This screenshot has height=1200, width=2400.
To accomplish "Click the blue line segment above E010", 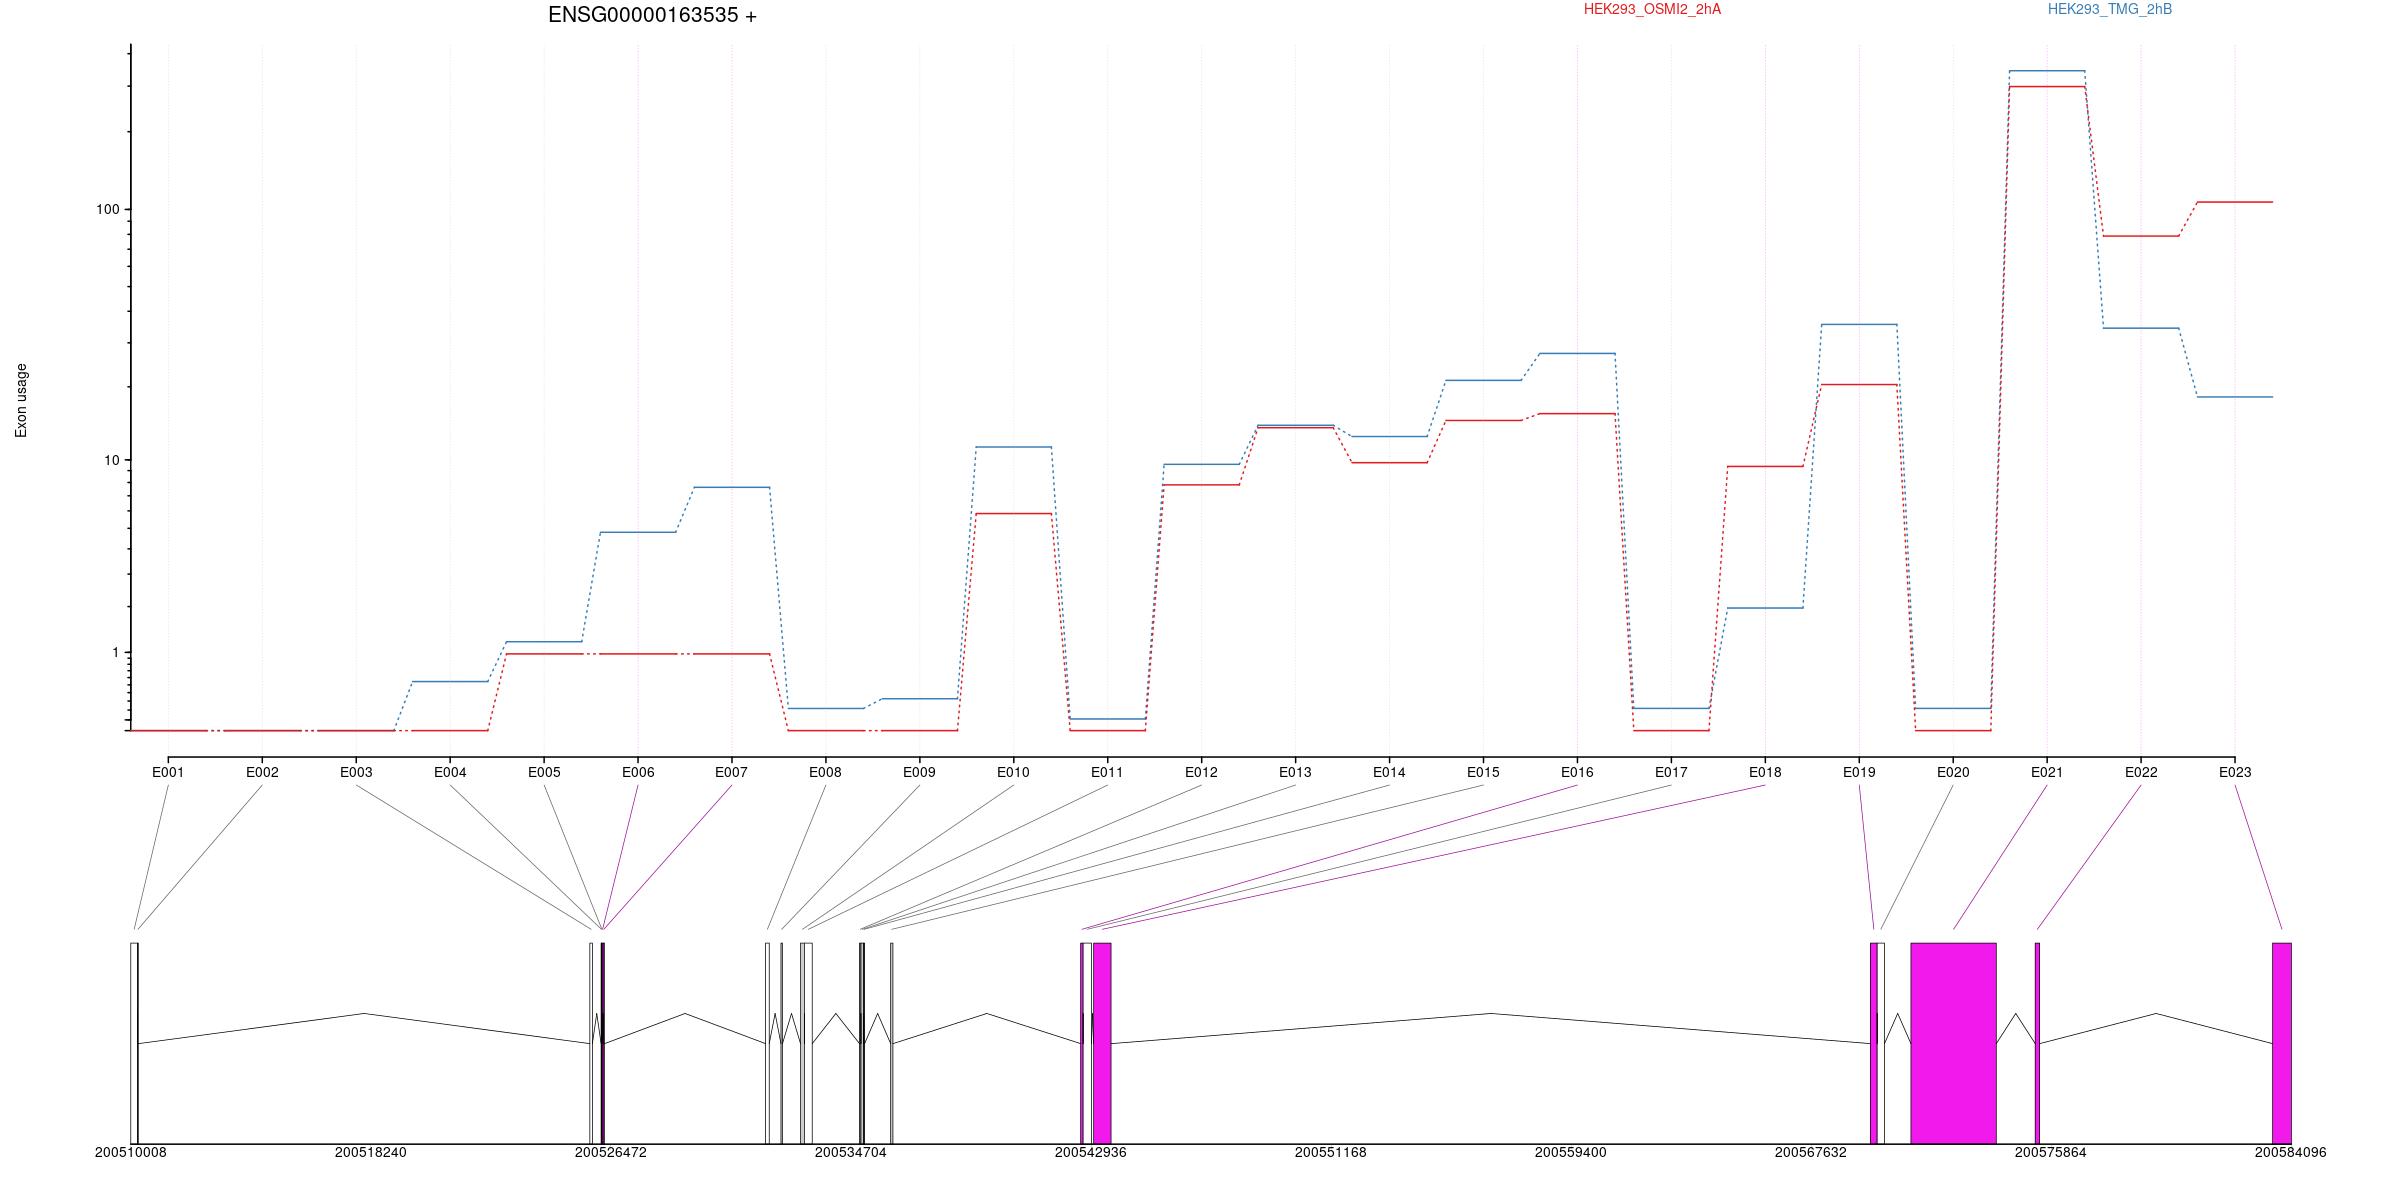I will click(1013, 447).
